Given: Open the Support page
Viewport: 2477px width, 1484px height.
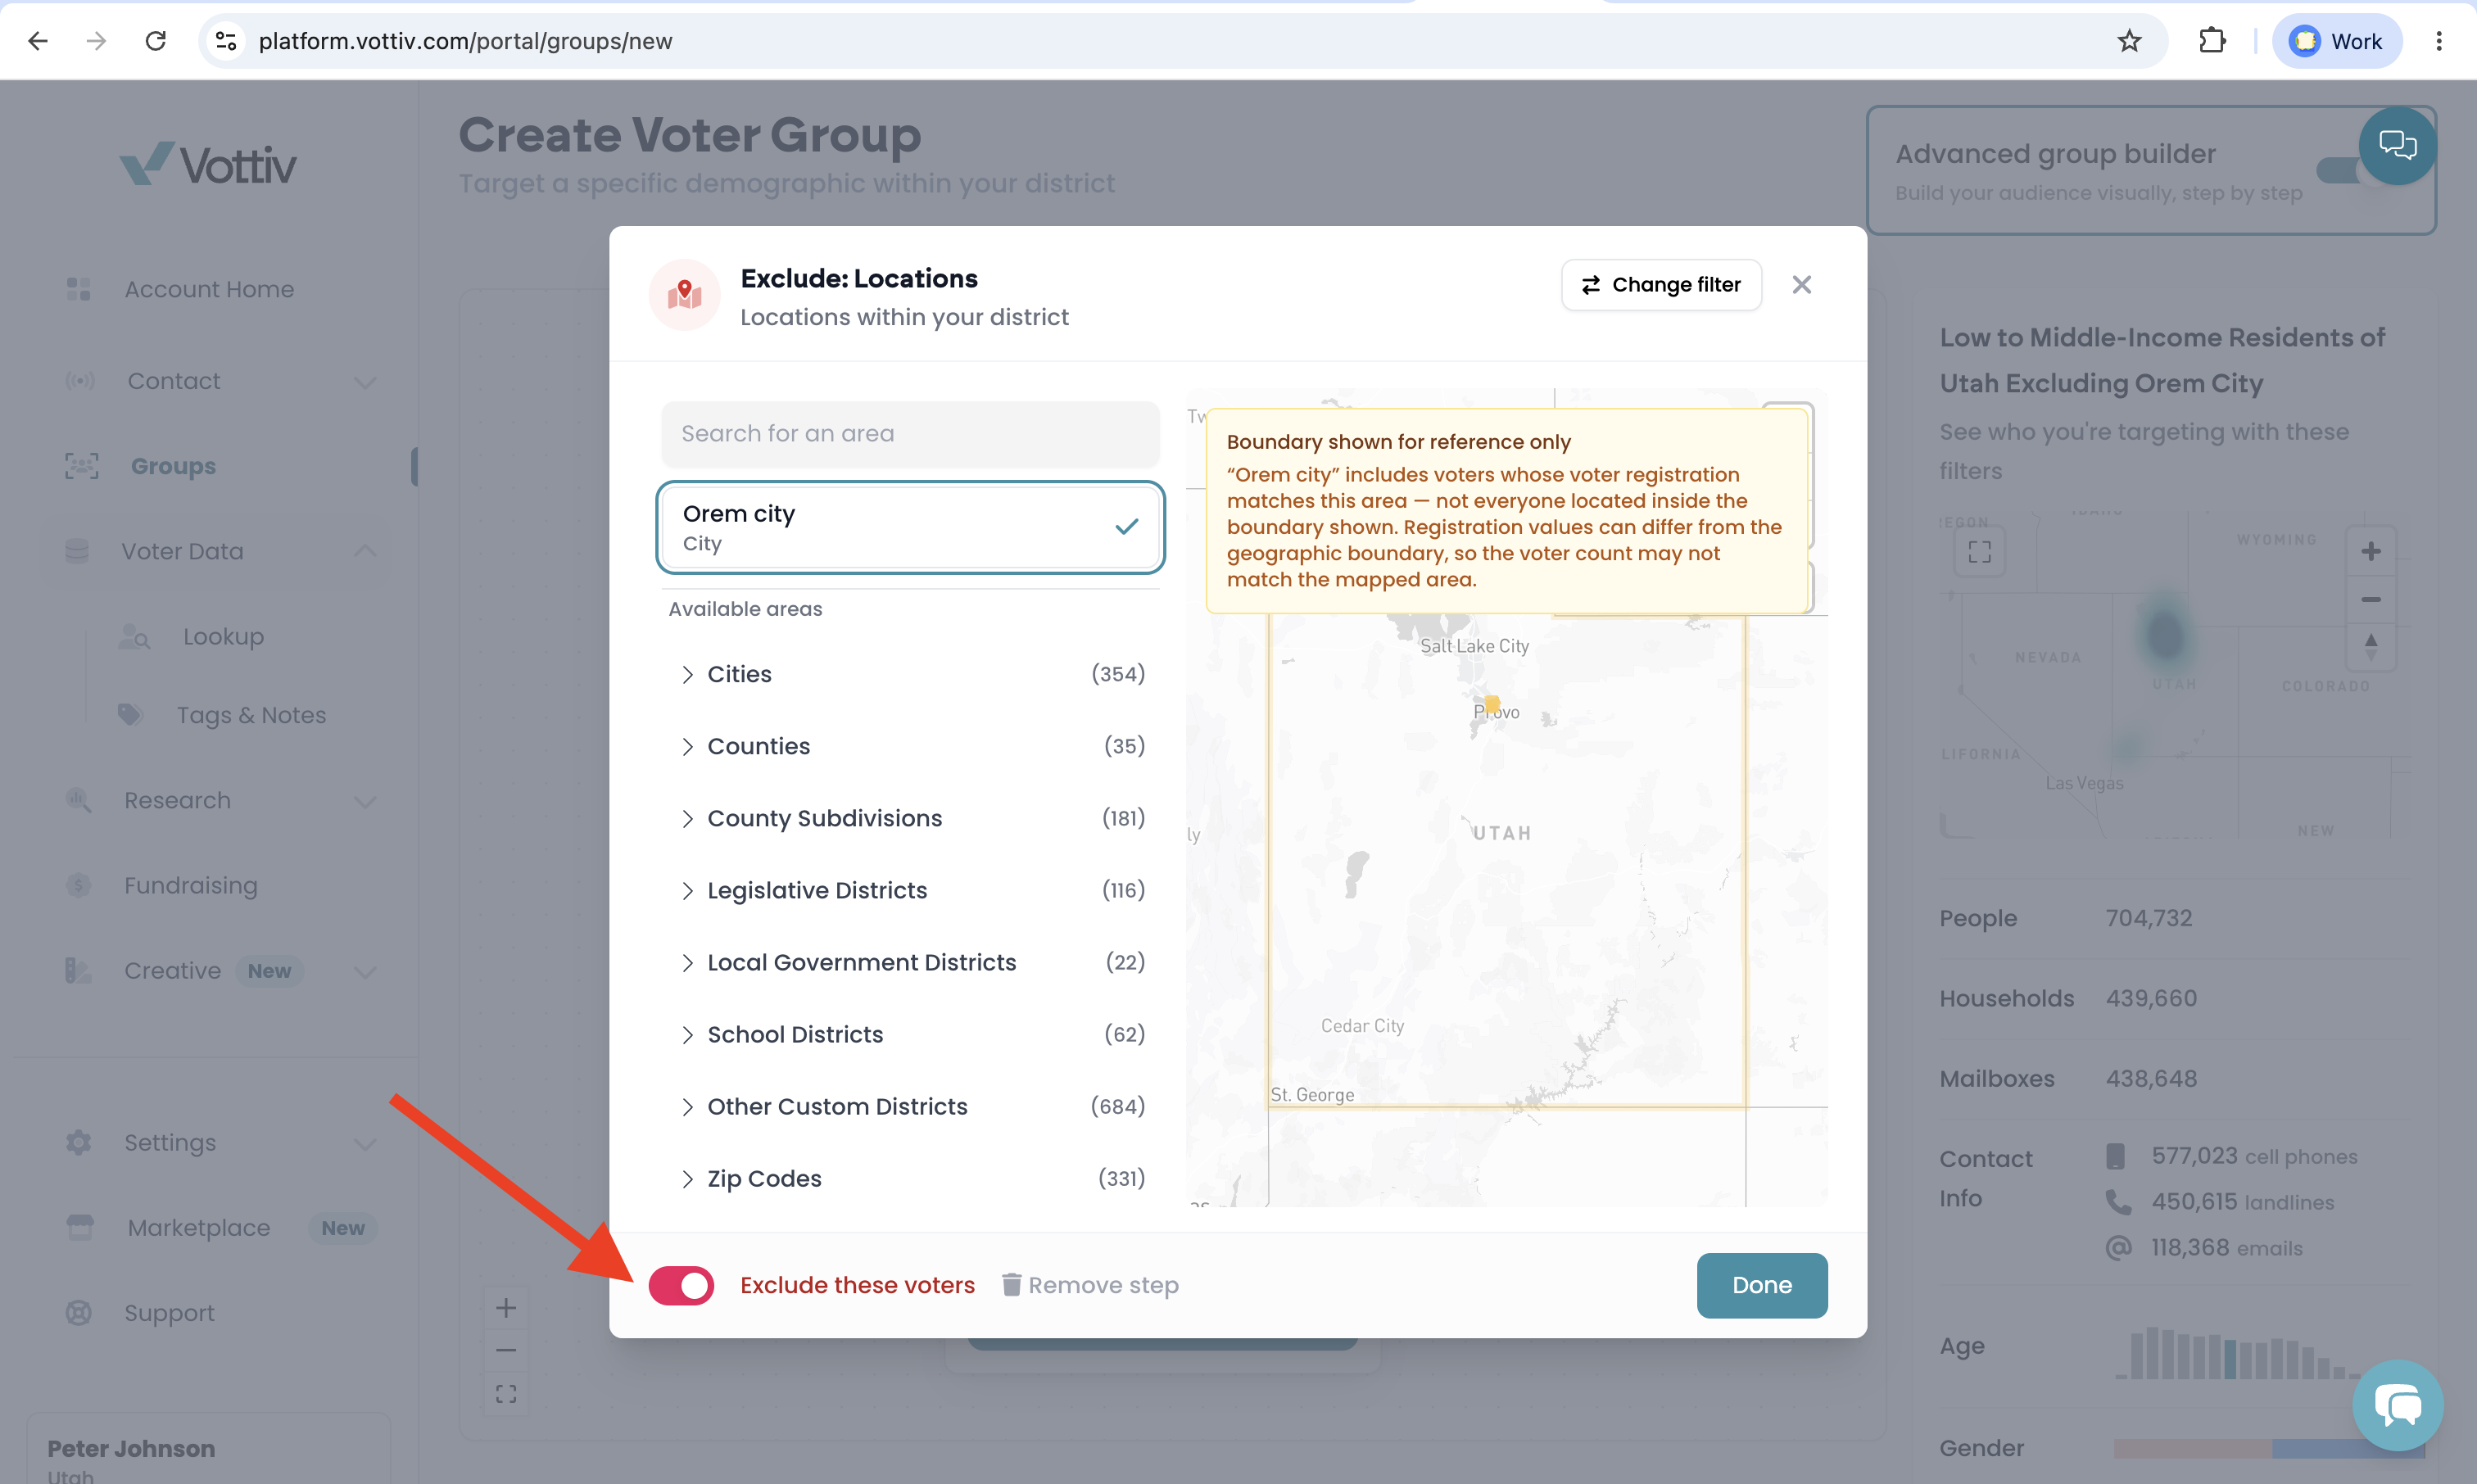Looking at the screenshot, I should coord(169,1312).
